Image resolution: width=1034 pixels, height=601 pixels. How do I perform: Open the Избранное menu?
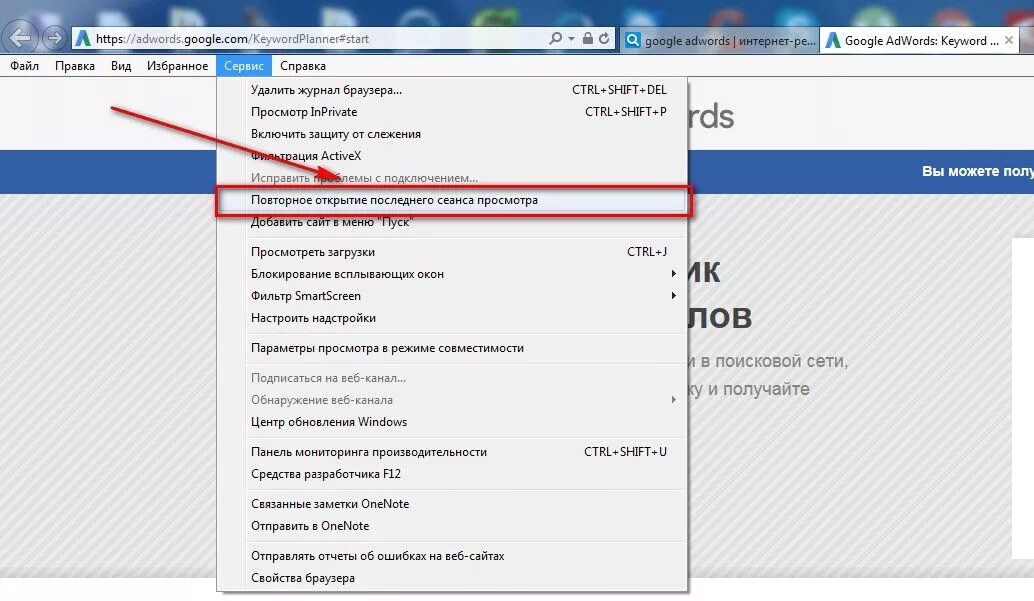(177, 66)
